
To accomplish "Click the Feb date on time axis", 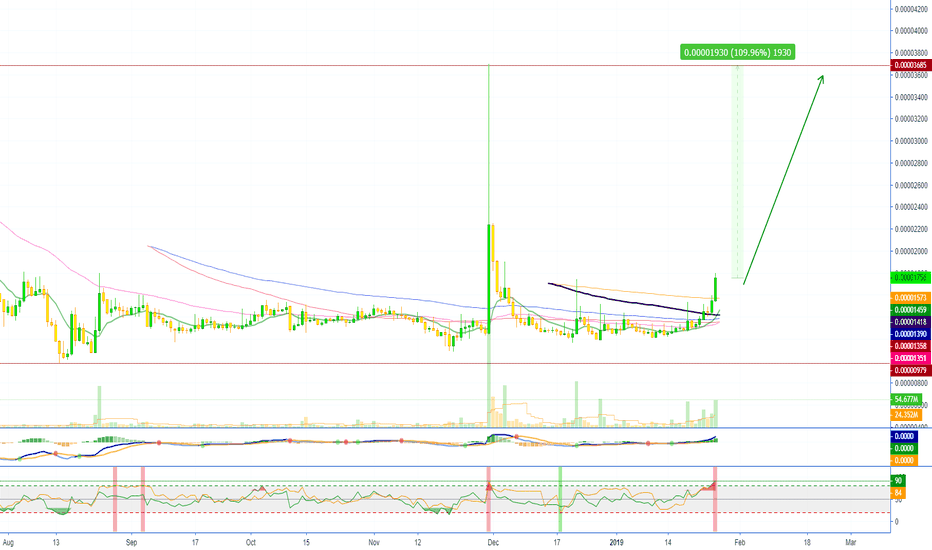I will (739, 542).
